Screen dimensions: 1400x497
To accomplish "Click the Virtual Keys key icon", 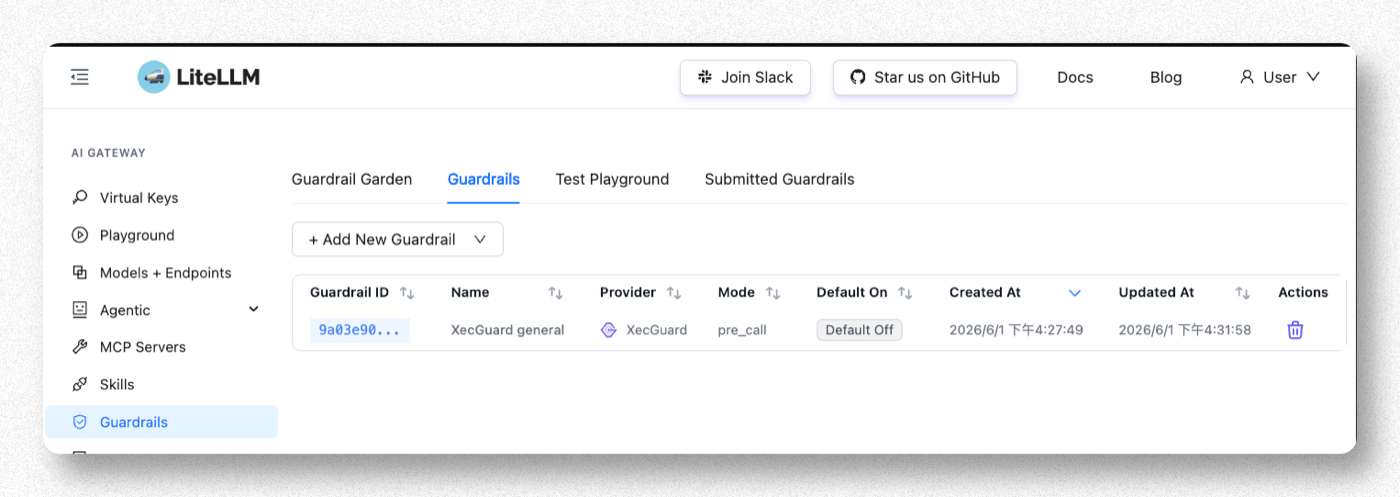I will pos(80,198).
